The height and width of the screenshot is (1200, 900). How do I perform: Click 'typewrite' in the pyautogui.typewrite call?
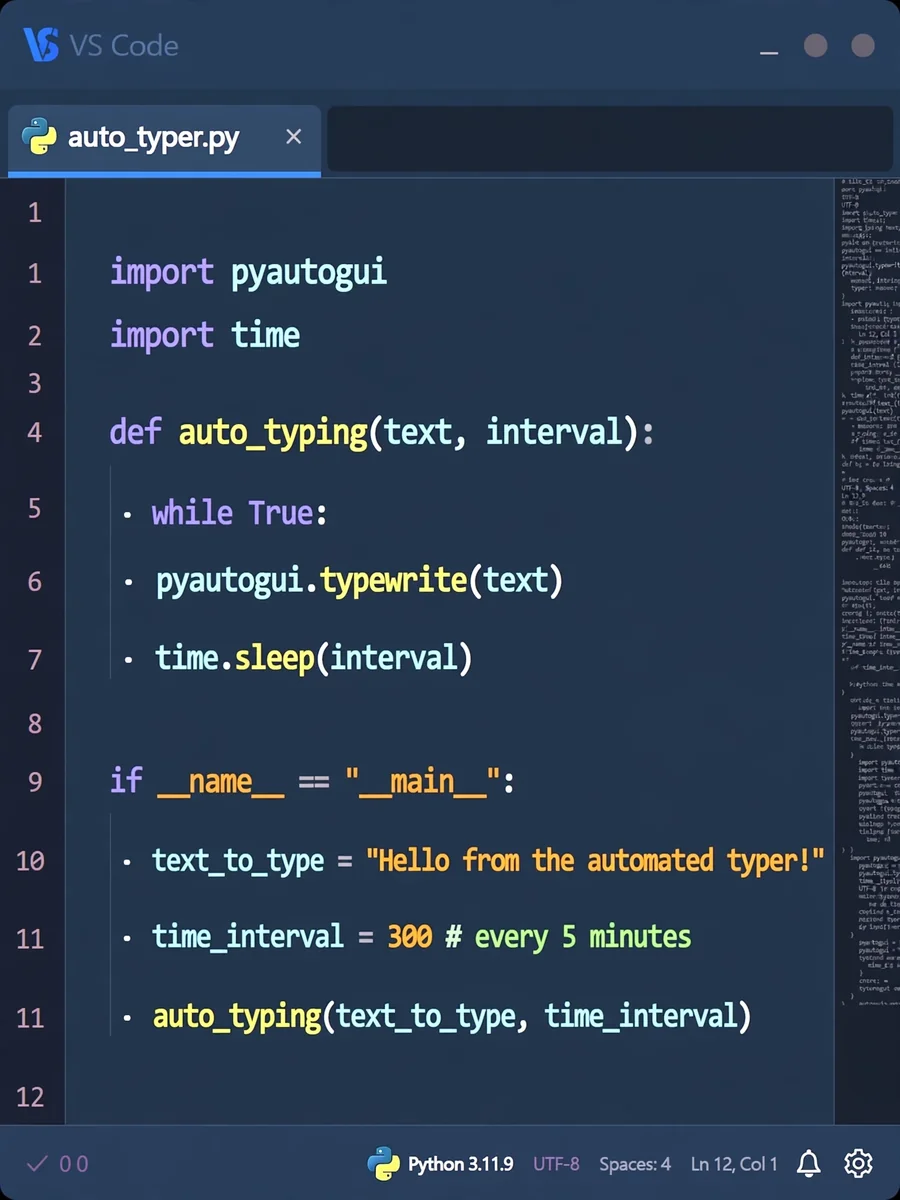tap(394, 581)
